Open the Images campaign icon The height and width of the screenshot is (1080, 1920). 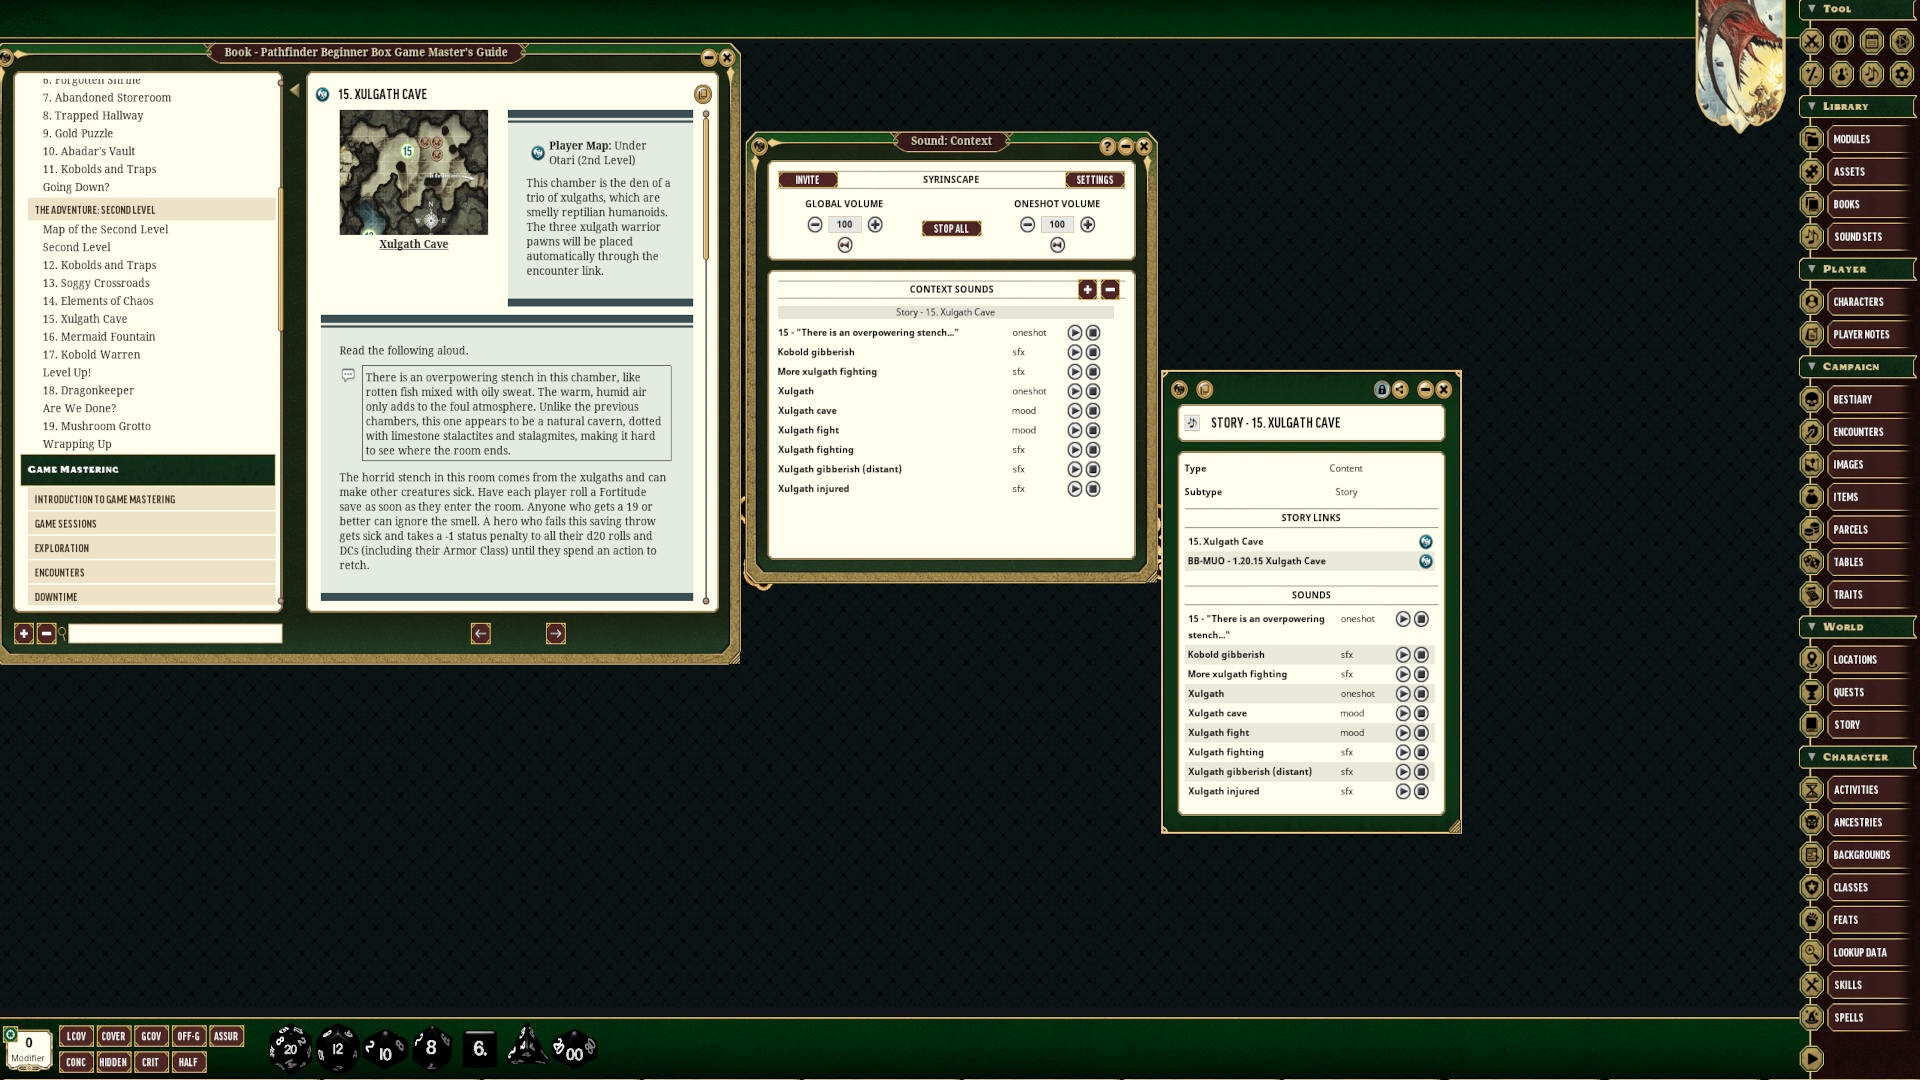click(x=1813, y=464)
